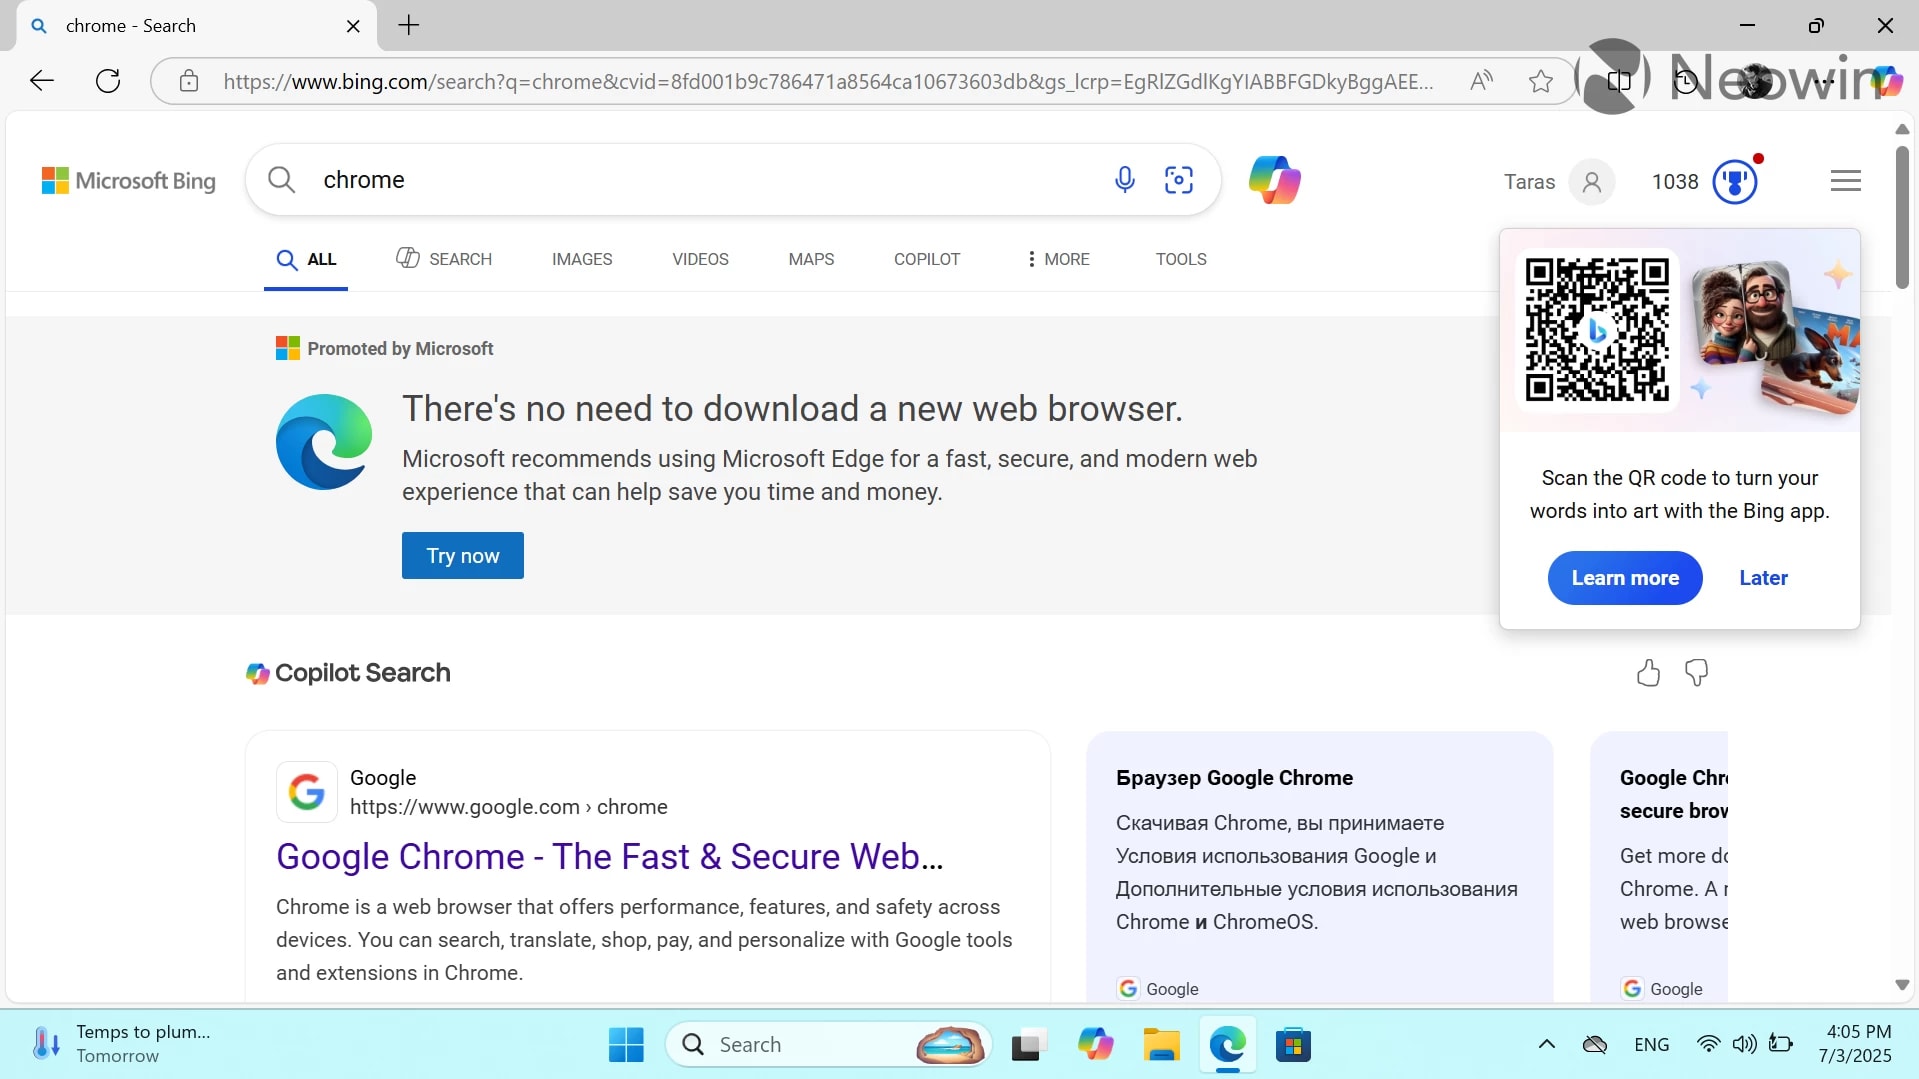Show hidden system tray icons
This screenshot has height=1079, width=1919.
click(x=1546, y=1043)
